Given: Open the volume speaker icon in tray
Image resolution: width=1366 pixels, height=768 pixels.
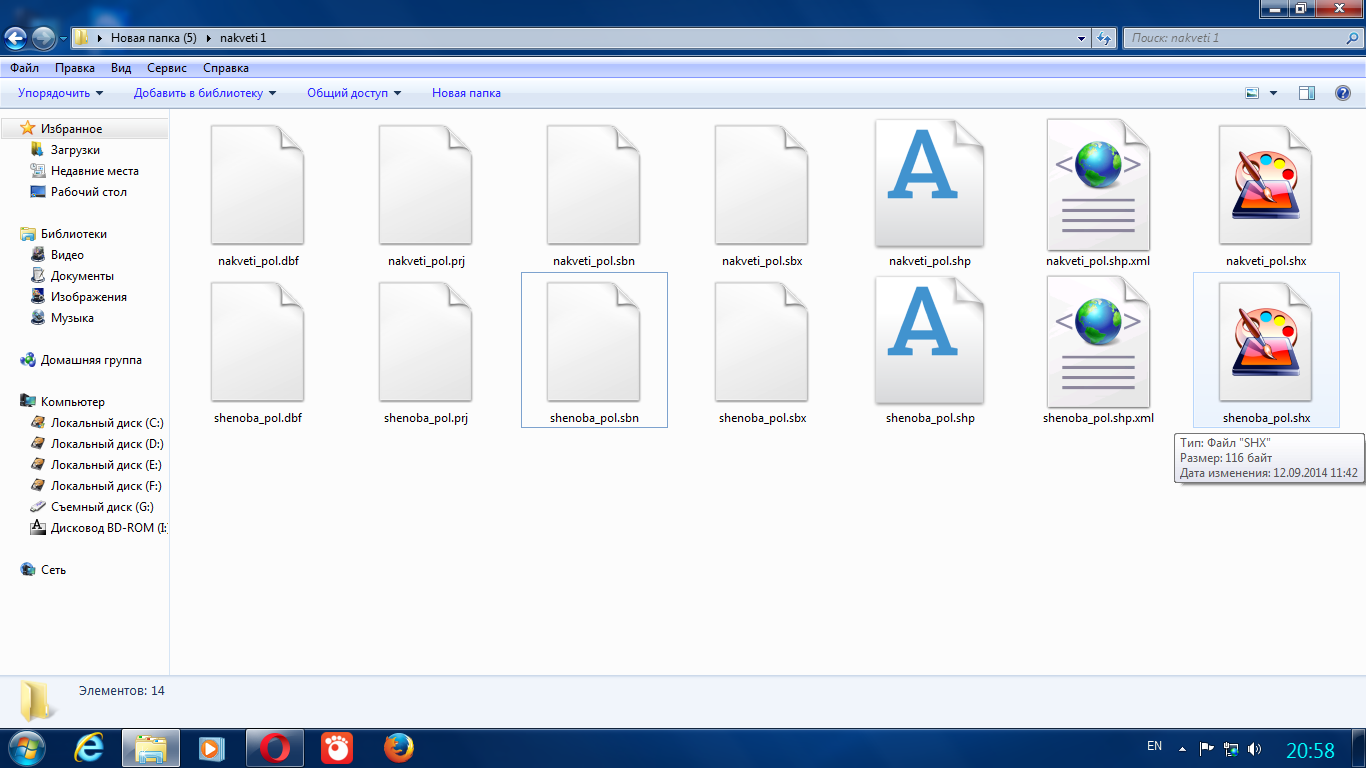Looking at the screenshot, I should pyautogui.click(x=1255, y=748).
